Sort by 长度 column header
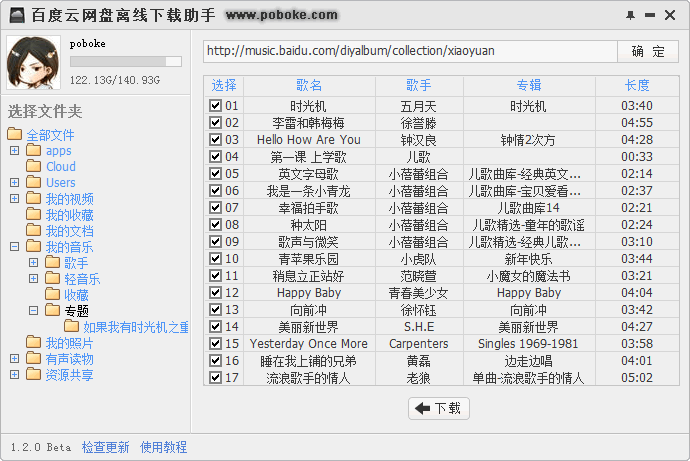The image size is (690, 461). click(x=637, y=85)
